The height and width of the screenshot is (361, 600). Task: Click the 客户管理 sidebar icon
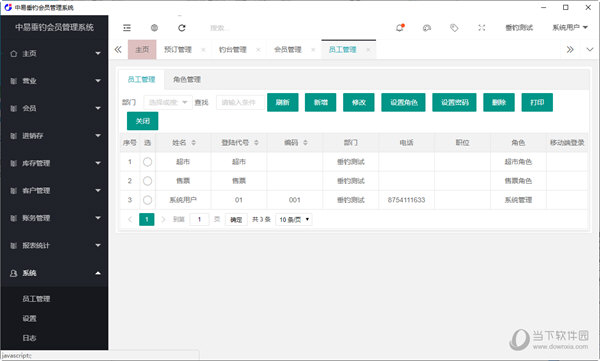coord(14,191)
